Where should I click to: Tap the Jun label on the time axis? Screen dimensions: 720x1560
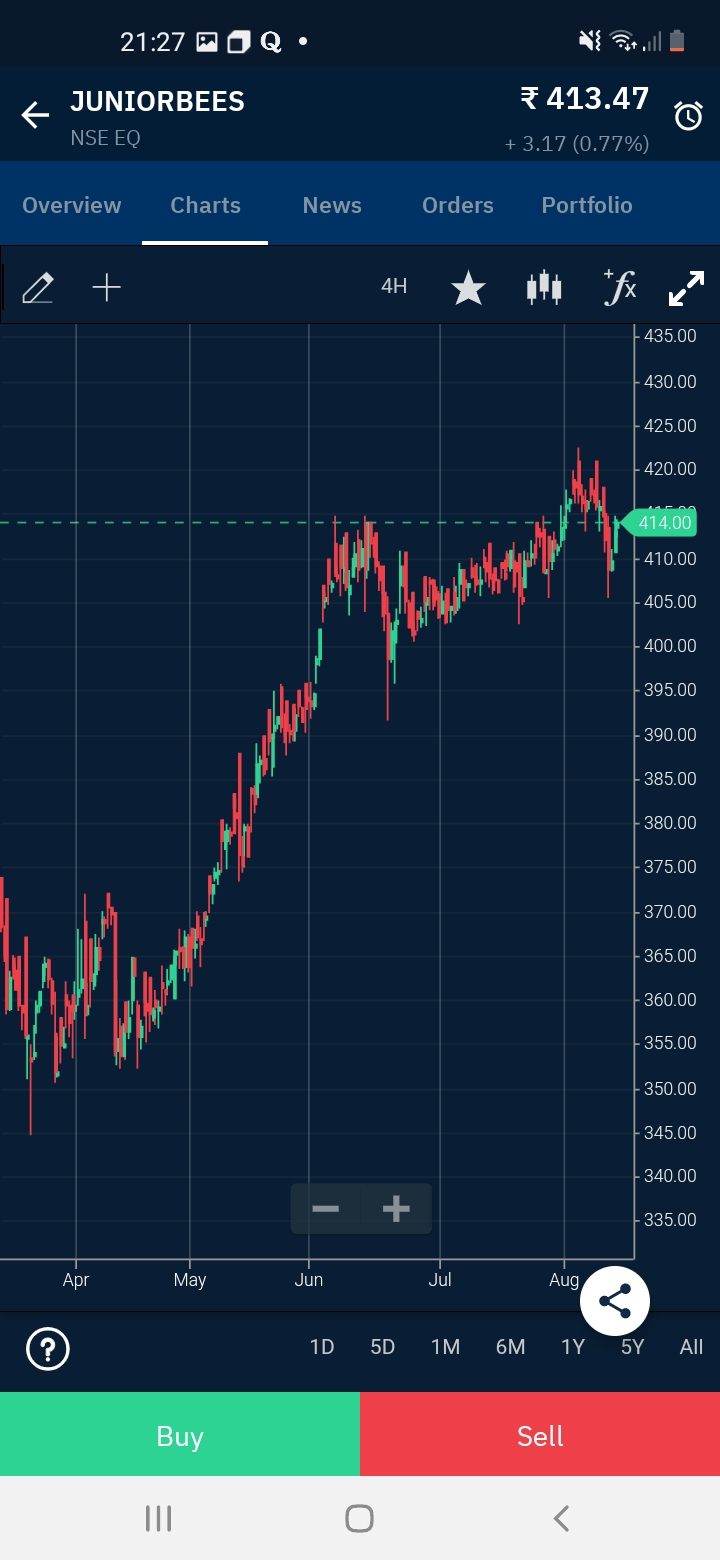click(309, 1279)
